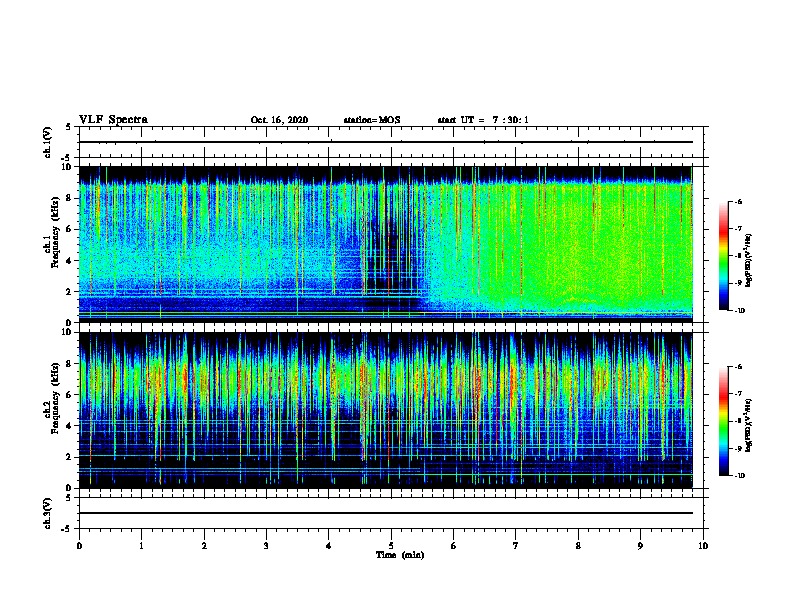
Task: Click the time axis tick label "1"
Action: (x=141, y=546)
